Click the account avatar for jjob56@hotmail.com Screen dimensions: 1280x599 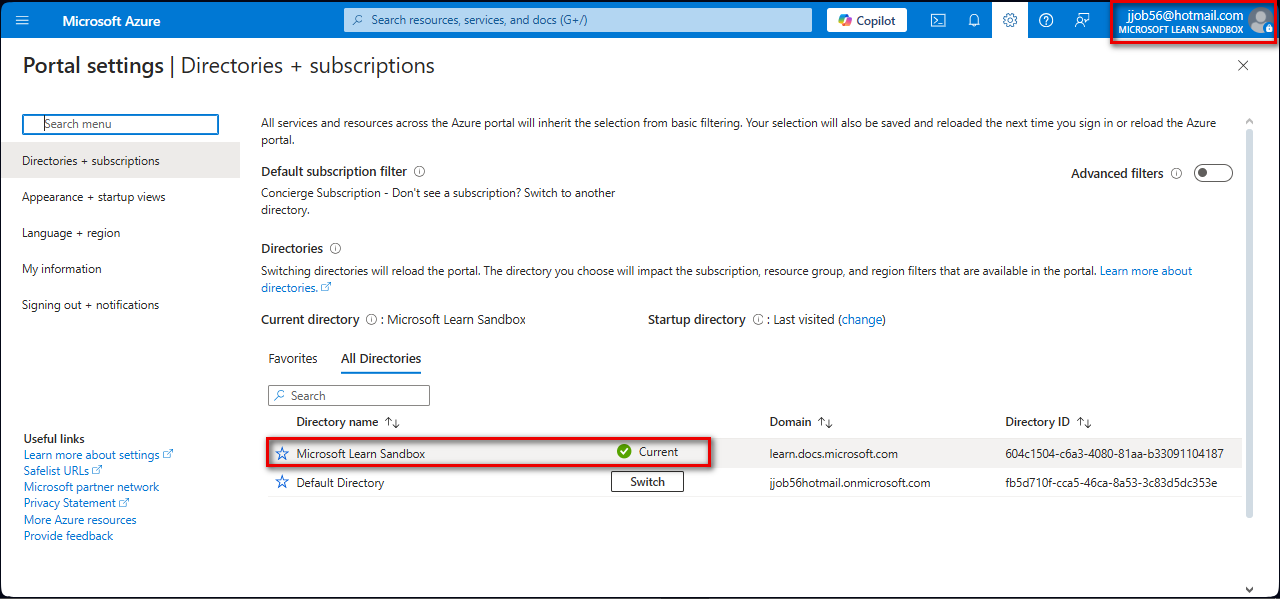tap(1260, 20)
